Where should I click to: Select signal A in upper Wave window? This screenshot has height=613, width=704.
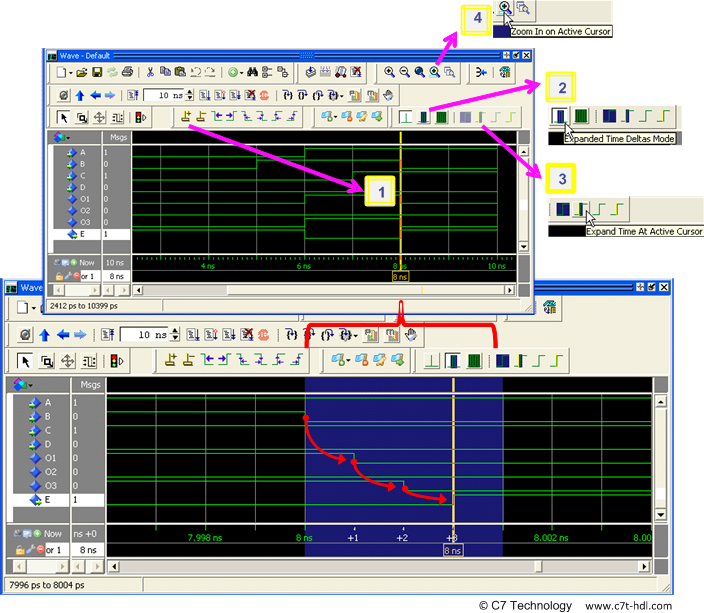pyautogui.click(x=77, y=152)
